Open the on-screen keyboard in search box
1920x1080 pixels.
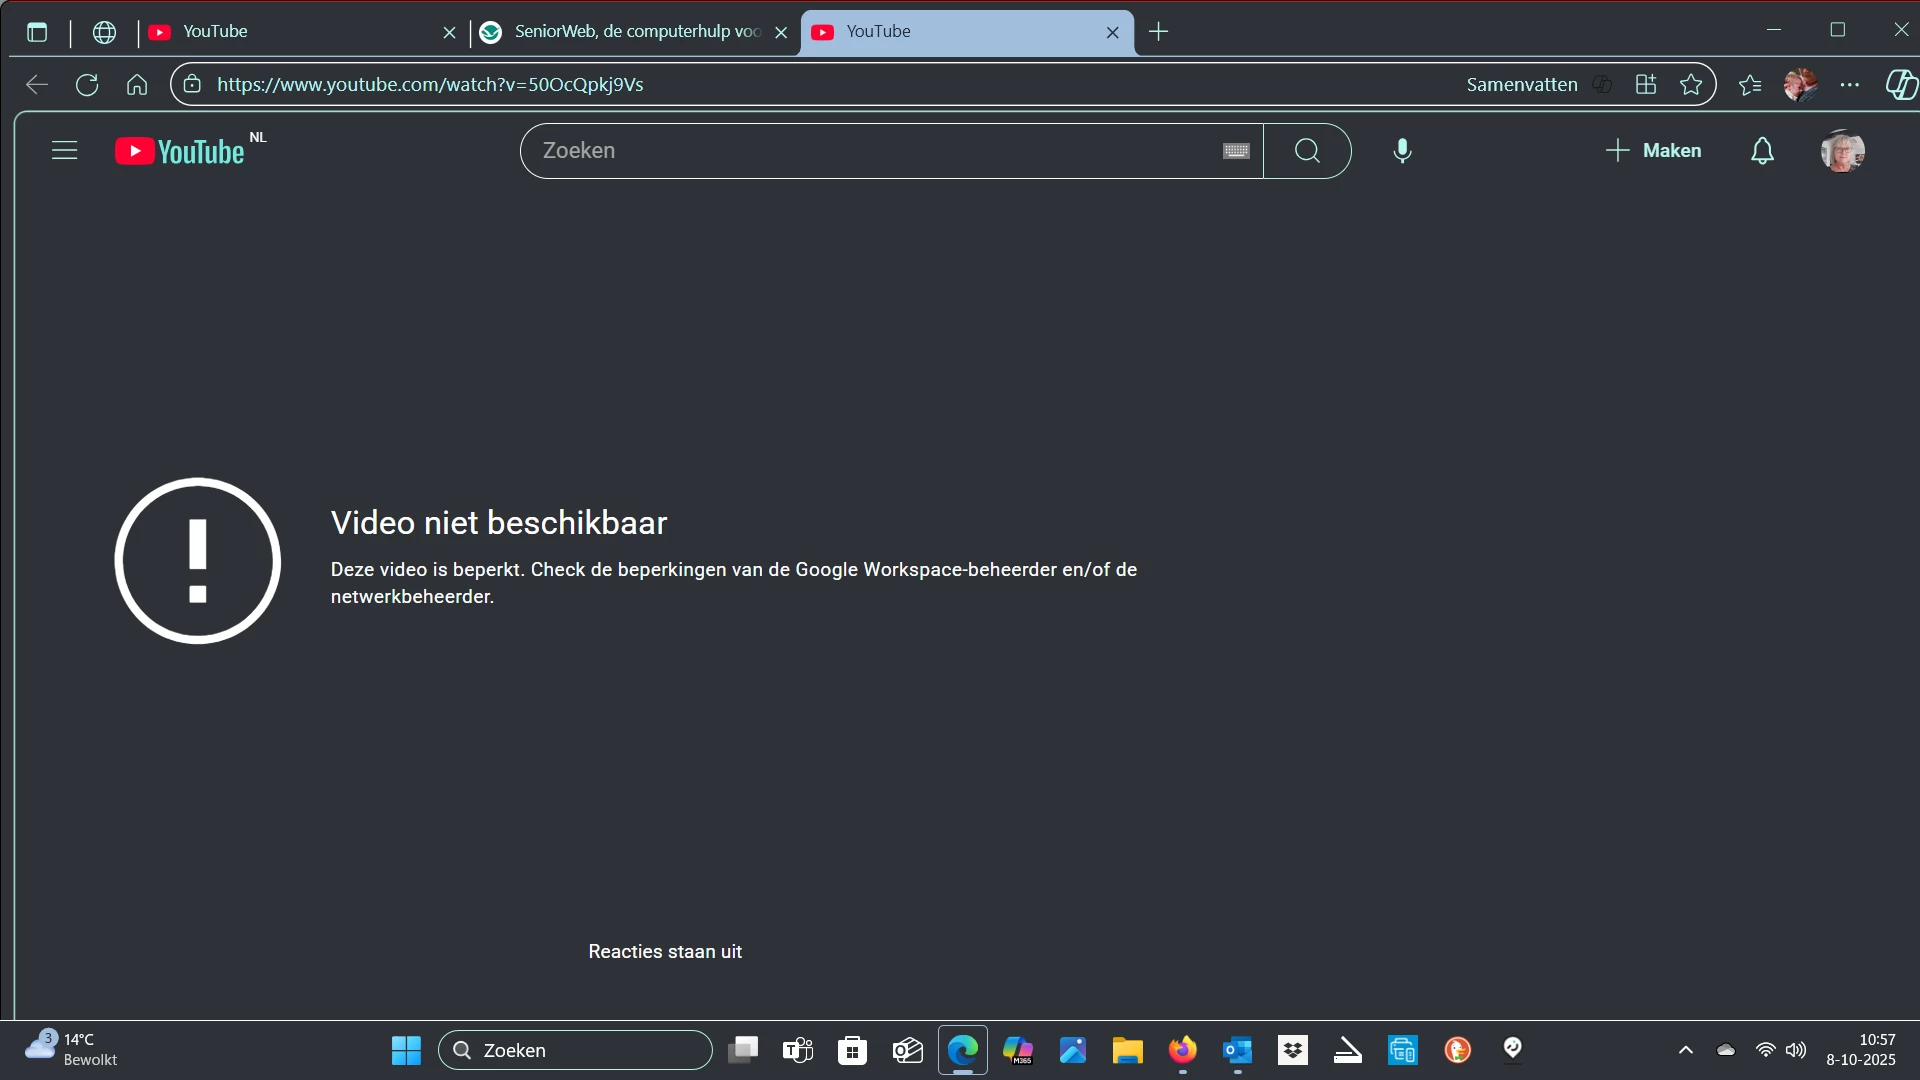[1236, 151]
